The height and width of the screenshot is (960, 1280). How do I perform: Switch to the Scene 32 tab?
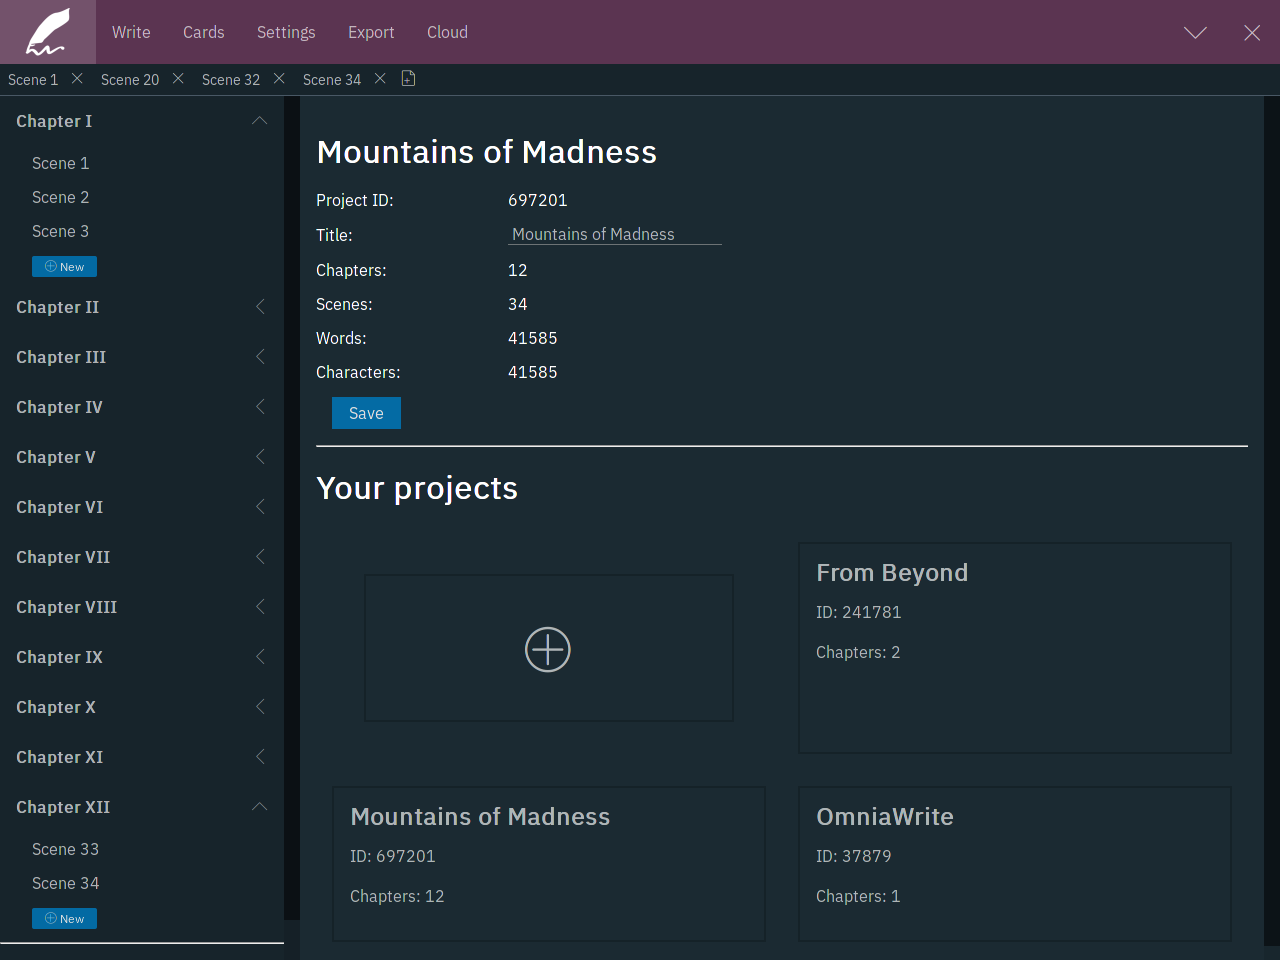pyautogui.click(x=231, y=80)
